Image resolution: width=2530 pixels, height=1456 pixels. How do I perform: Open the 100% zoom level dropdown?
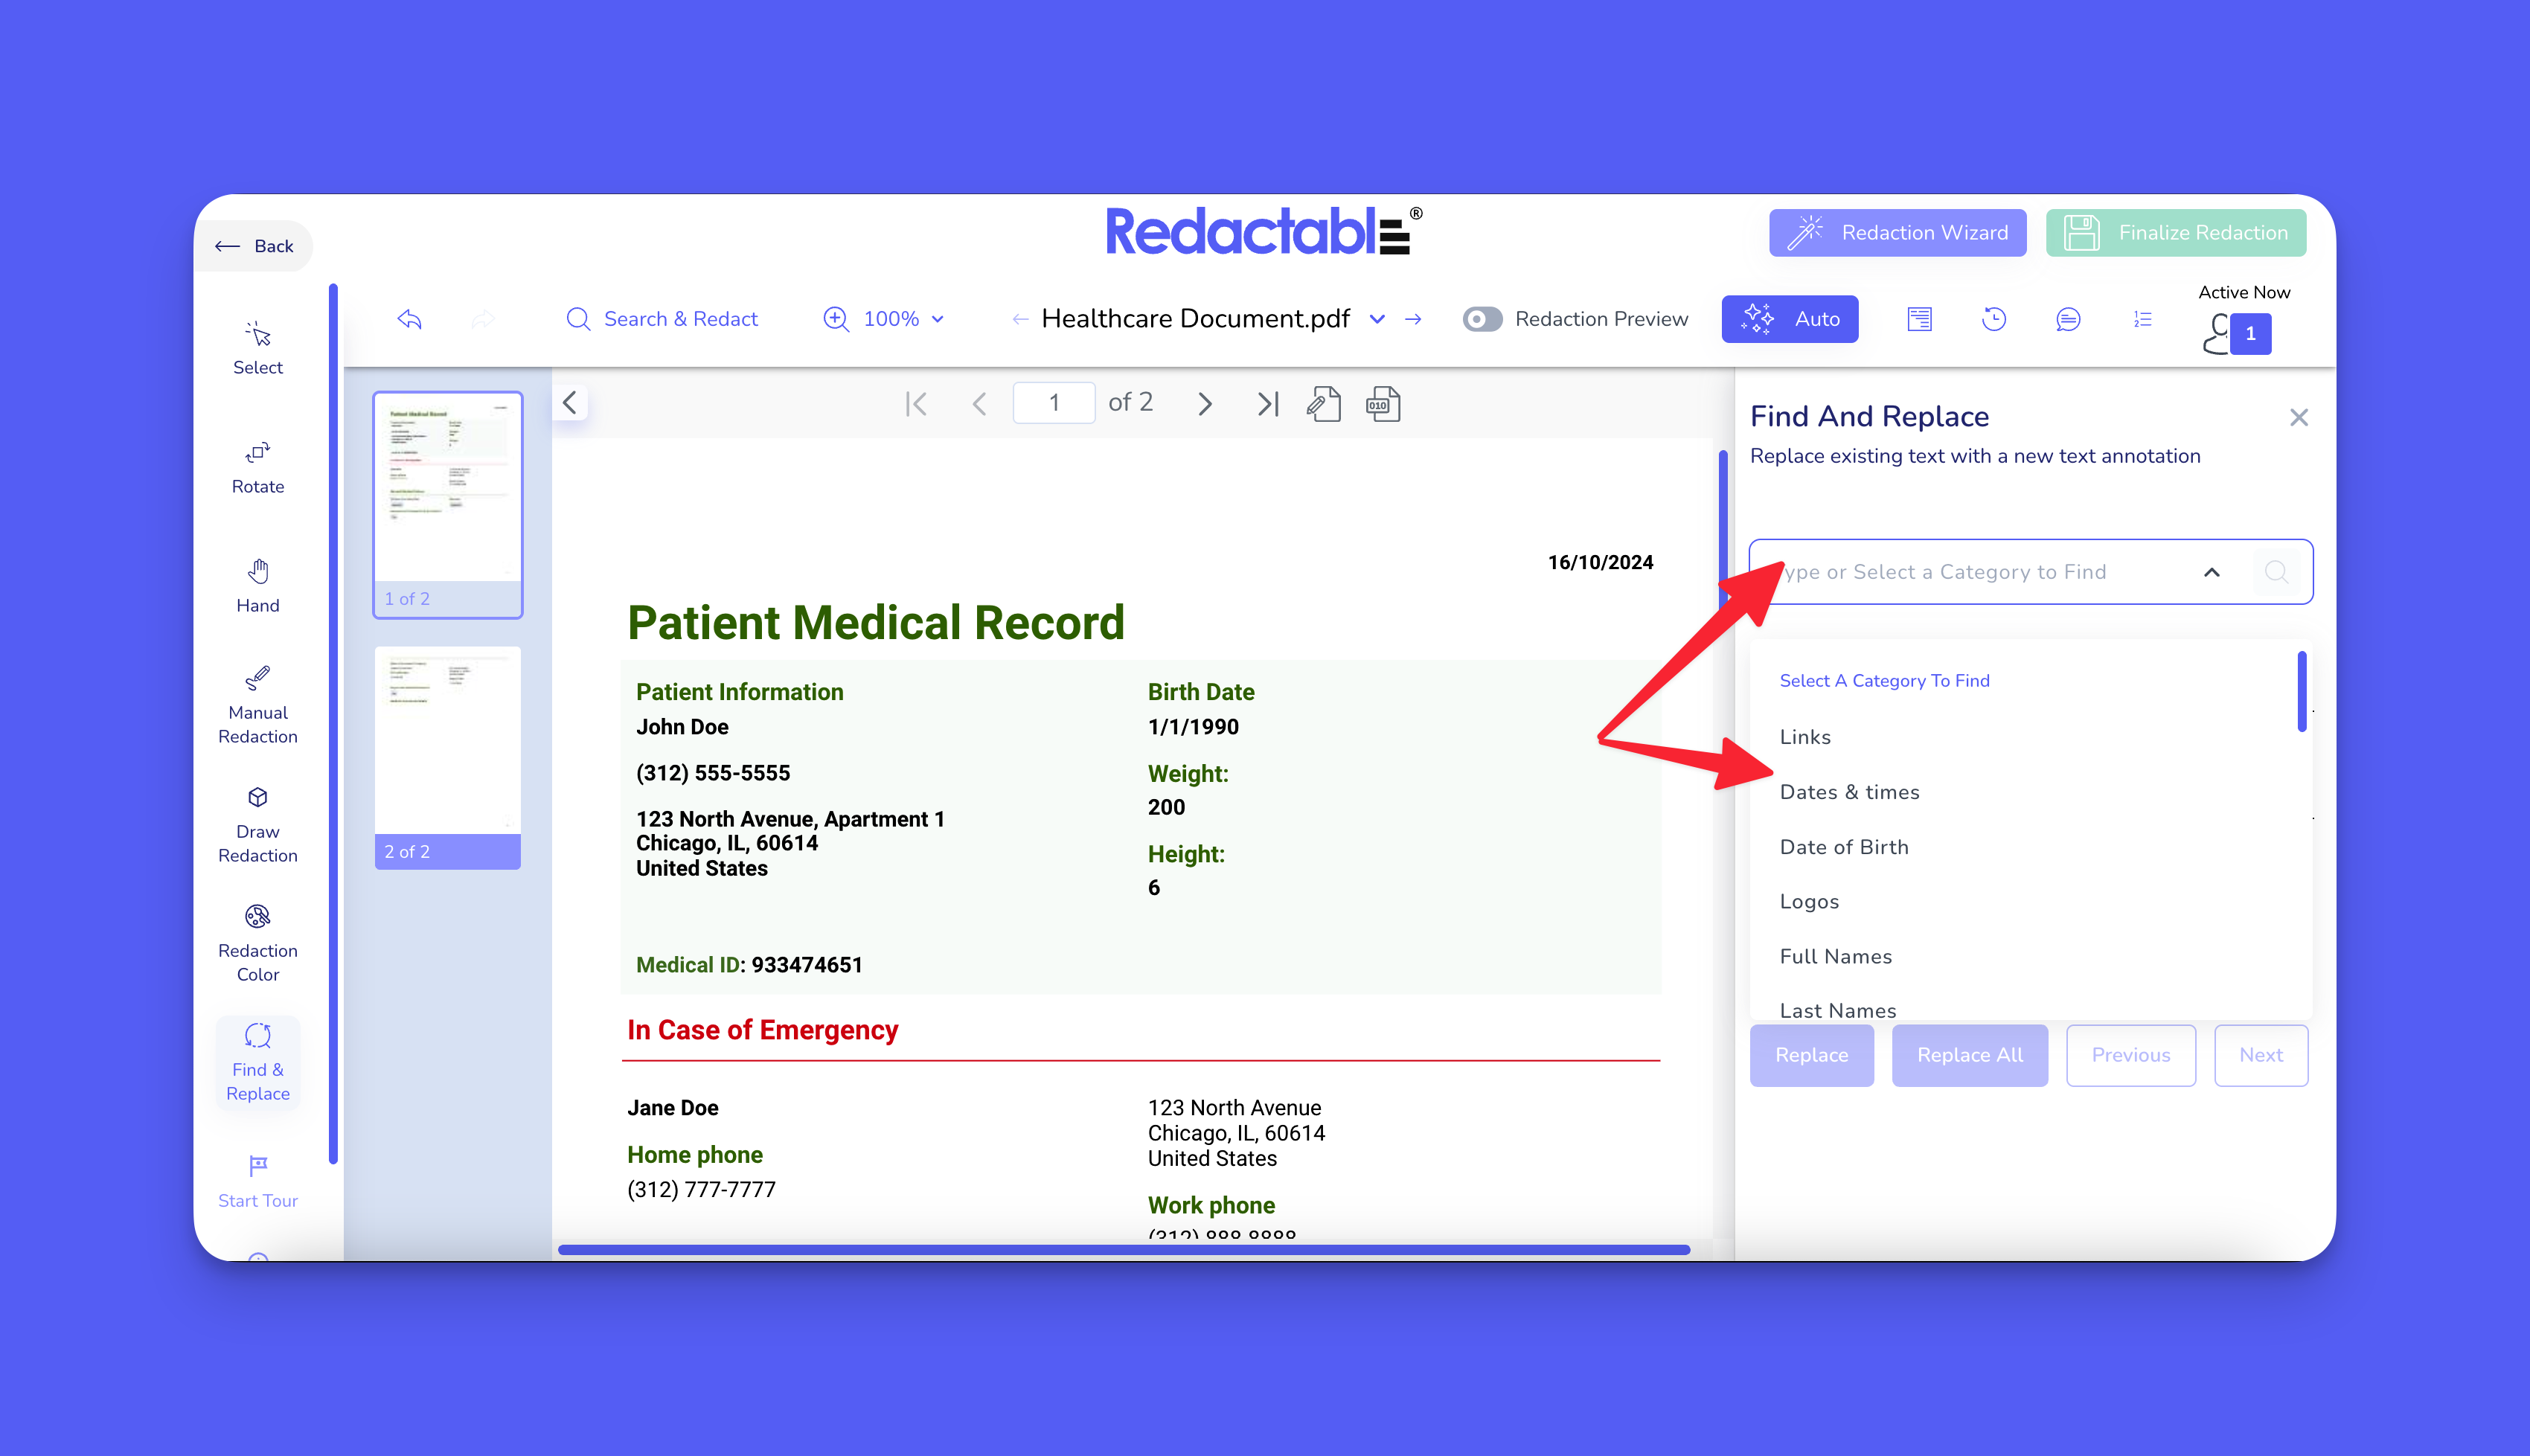[901, 319]
